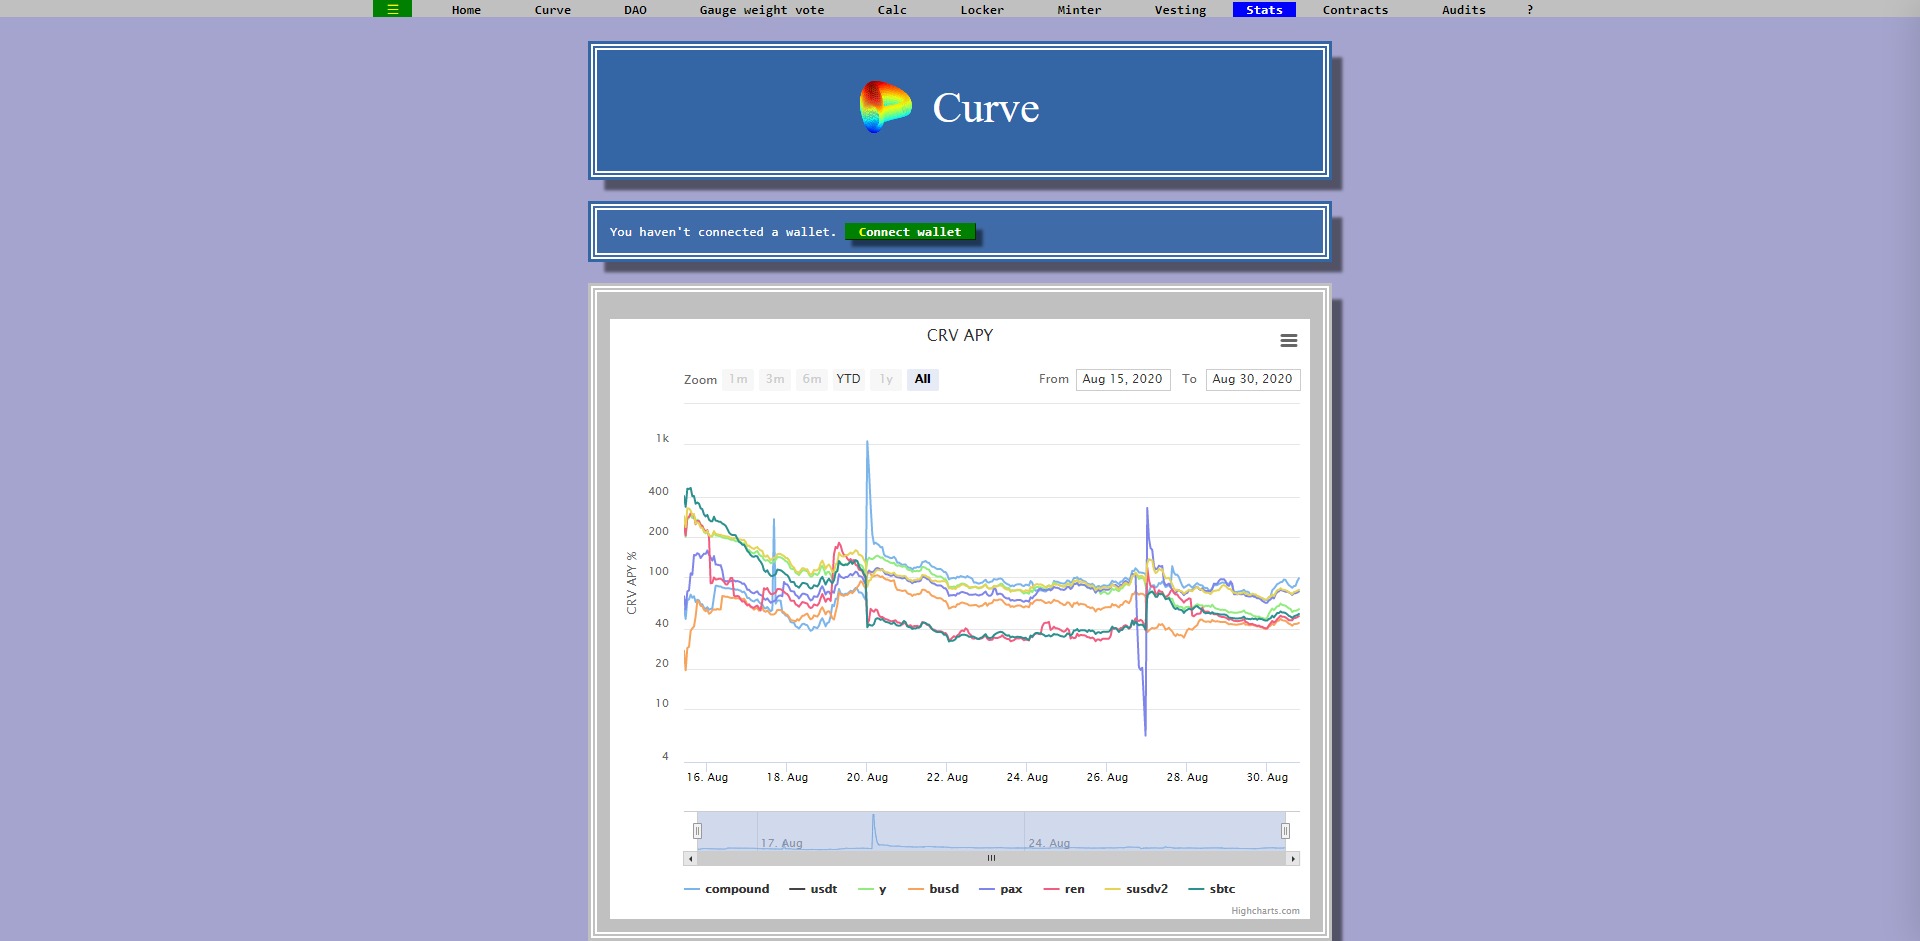Toggle ren series in legend
1920x941 pixels.
pyautogui.click(x=1064, y=889)
